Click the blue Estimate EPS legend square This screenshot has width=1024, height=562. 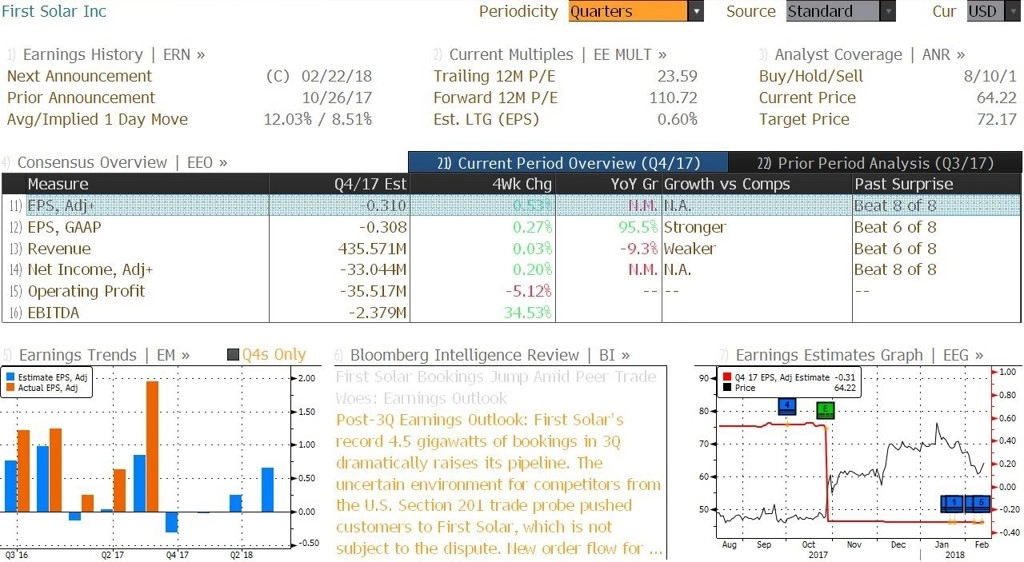coord(10,377)
